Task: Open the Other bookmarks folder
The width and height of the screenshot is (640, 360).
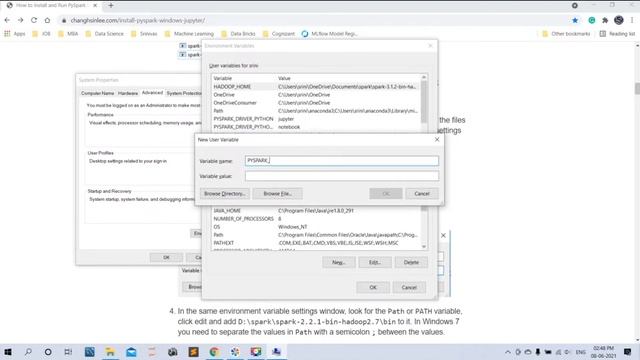Action: [x=566, y=34]
